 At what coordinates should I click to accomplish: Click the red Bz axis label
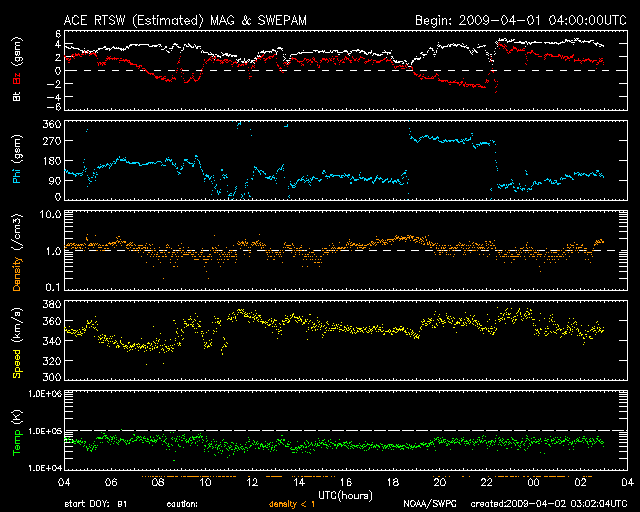point(17,79)
